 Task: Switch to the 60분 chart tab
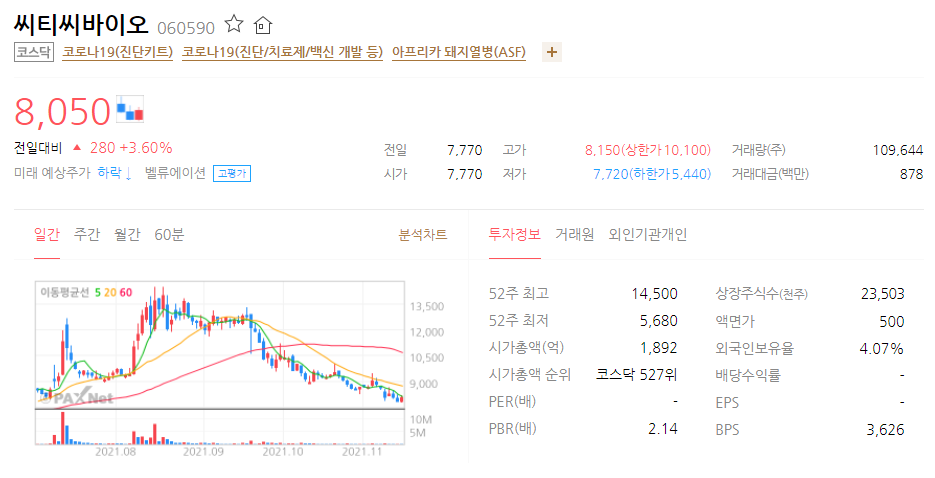point(169,235)
